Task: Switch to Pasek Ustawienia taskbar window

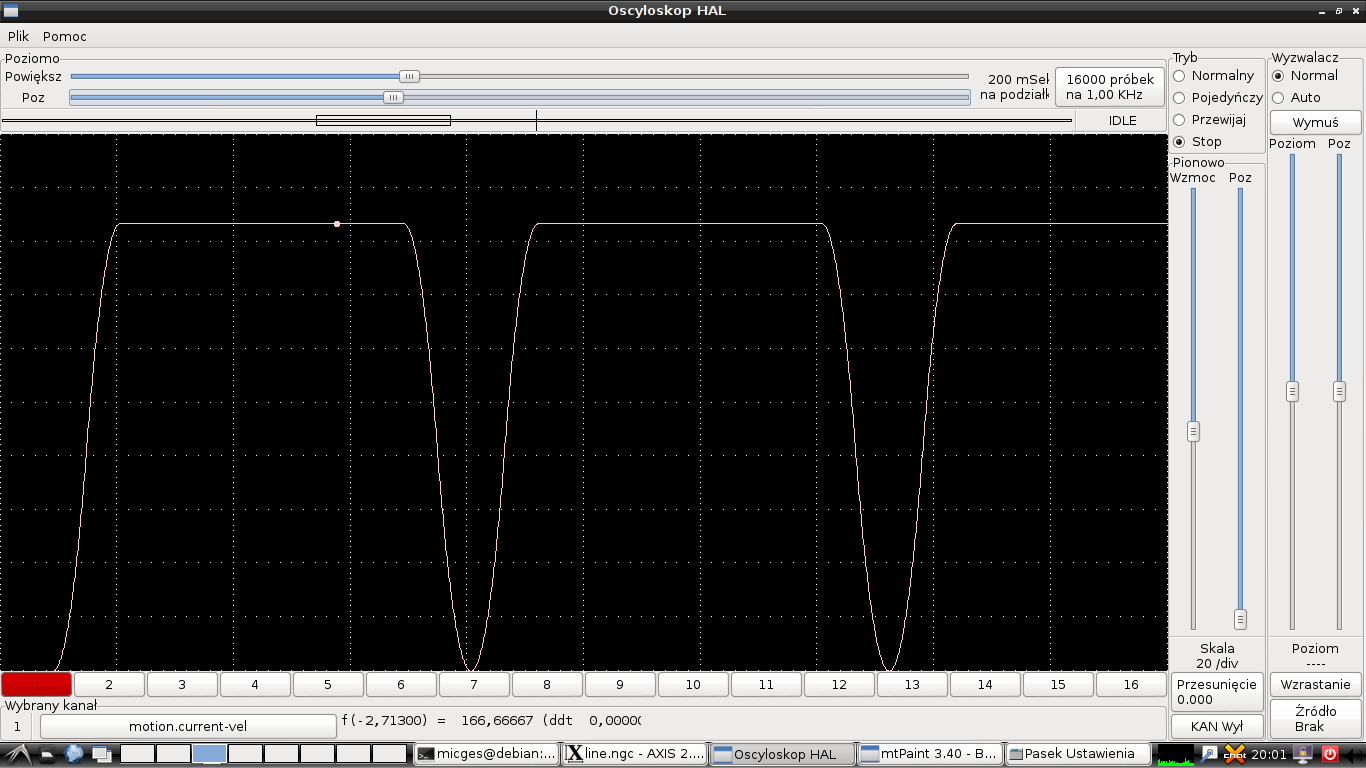Action: coord(1078,754)
